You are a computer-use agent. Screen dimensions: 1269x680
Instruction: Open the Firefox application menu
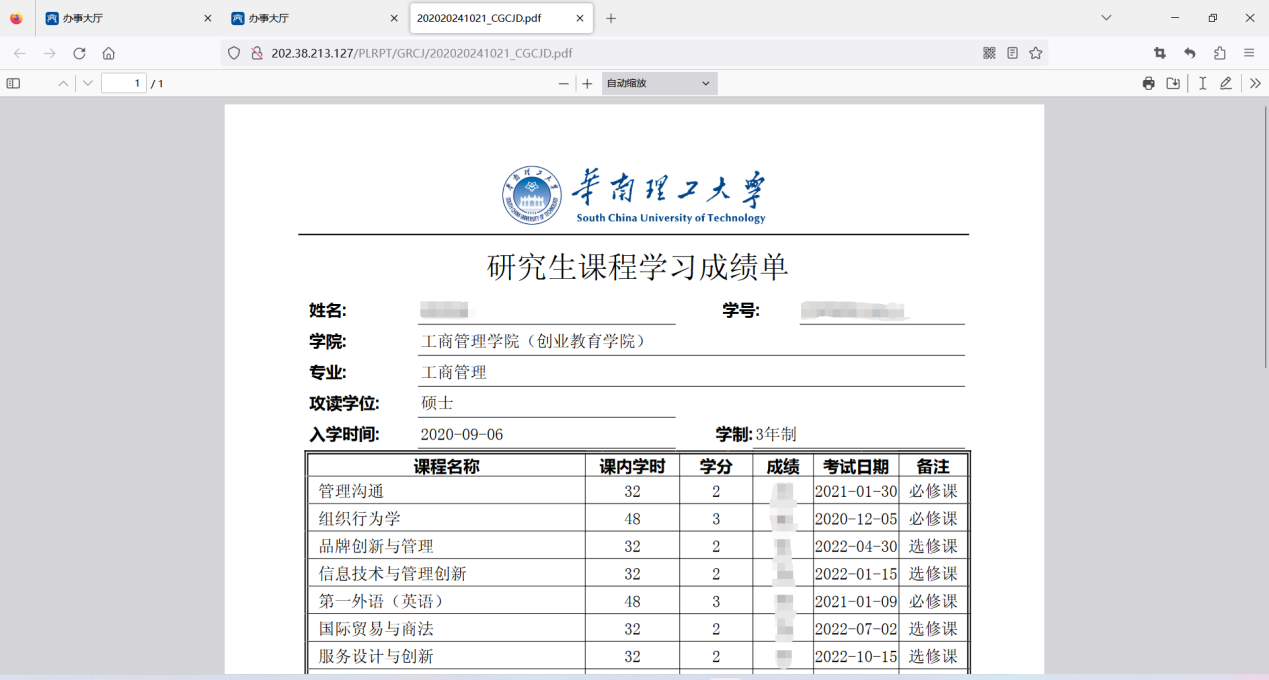1249,53
